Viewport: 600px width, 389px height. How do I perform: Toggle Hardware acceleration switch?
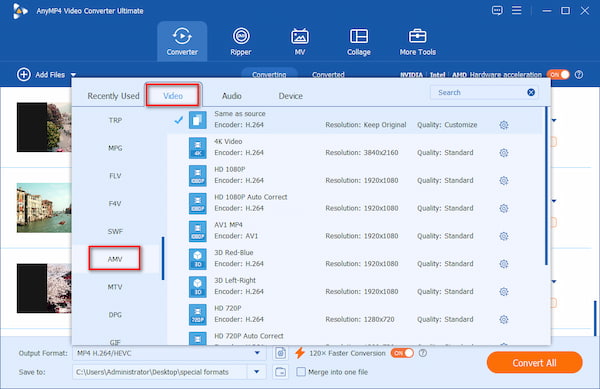point(558,75)
